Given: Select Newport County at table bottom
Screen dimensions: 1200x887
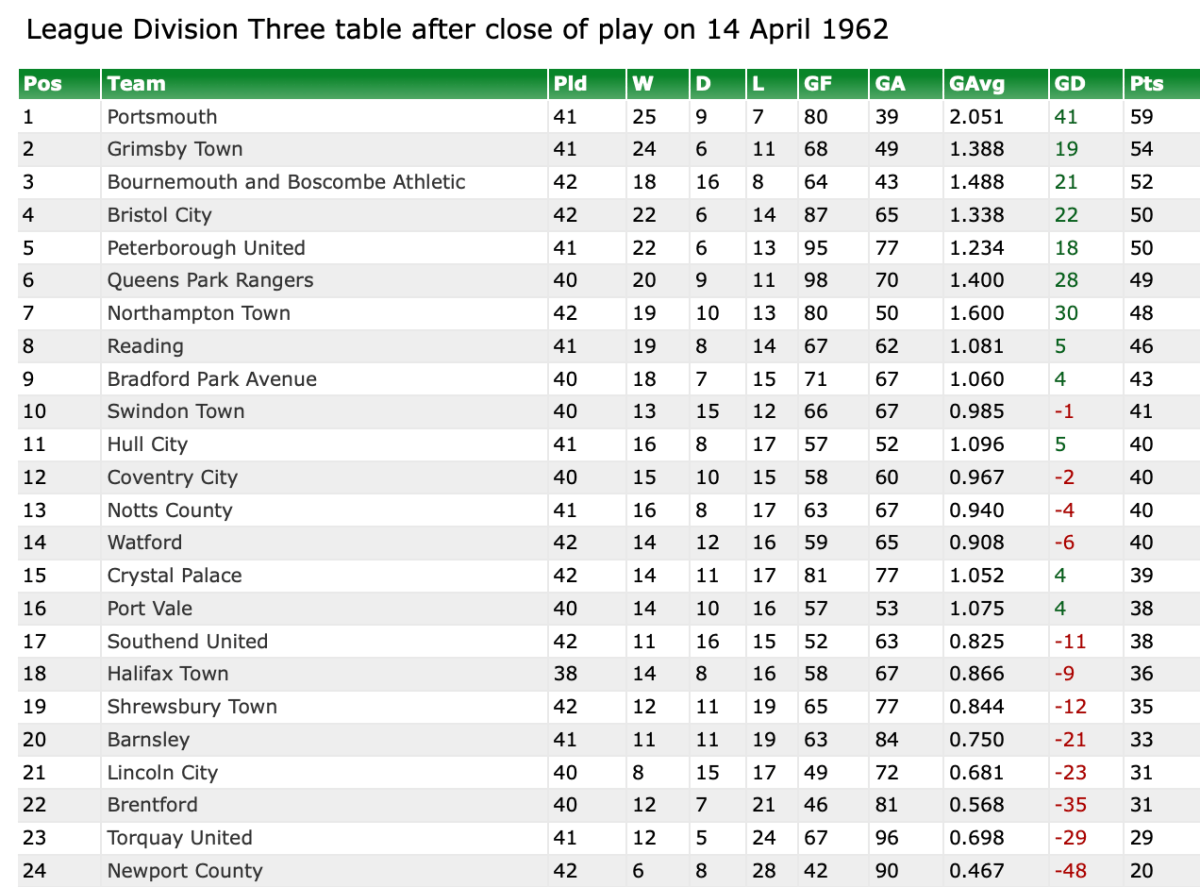Looking at the screenshot, I should pos(185,871).
